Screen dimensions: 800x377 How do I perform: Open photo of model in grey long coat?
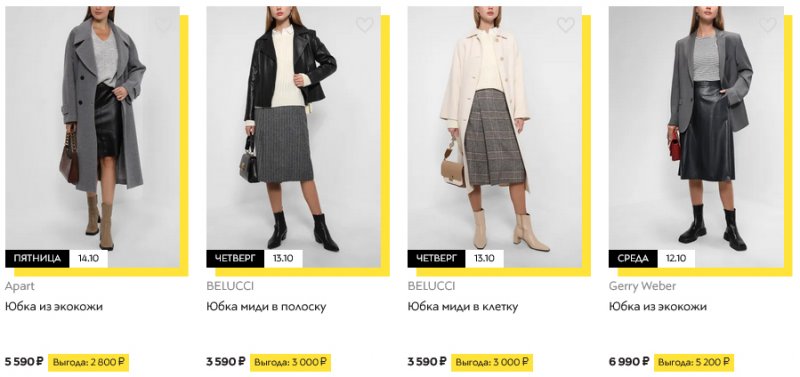tap(92, 137)
